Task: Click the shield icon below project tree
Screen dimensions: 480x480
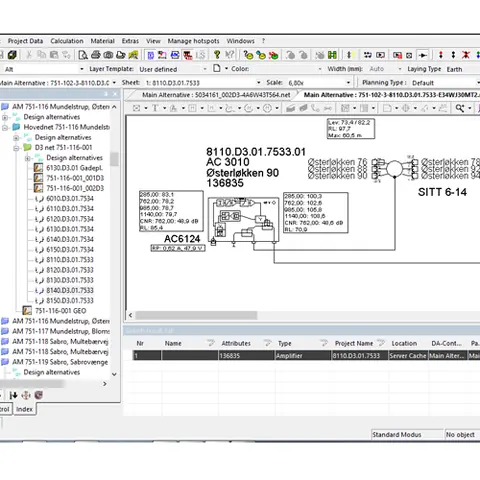Action: pos(39,395)
